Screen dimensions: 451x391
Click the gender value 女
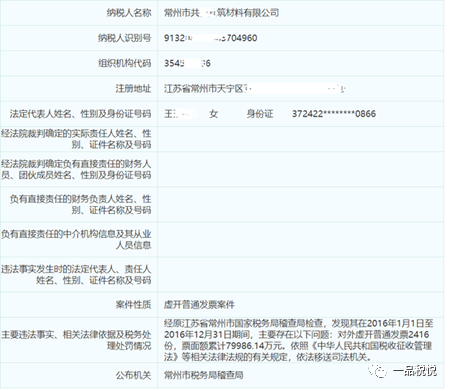(x=214, y=114)
